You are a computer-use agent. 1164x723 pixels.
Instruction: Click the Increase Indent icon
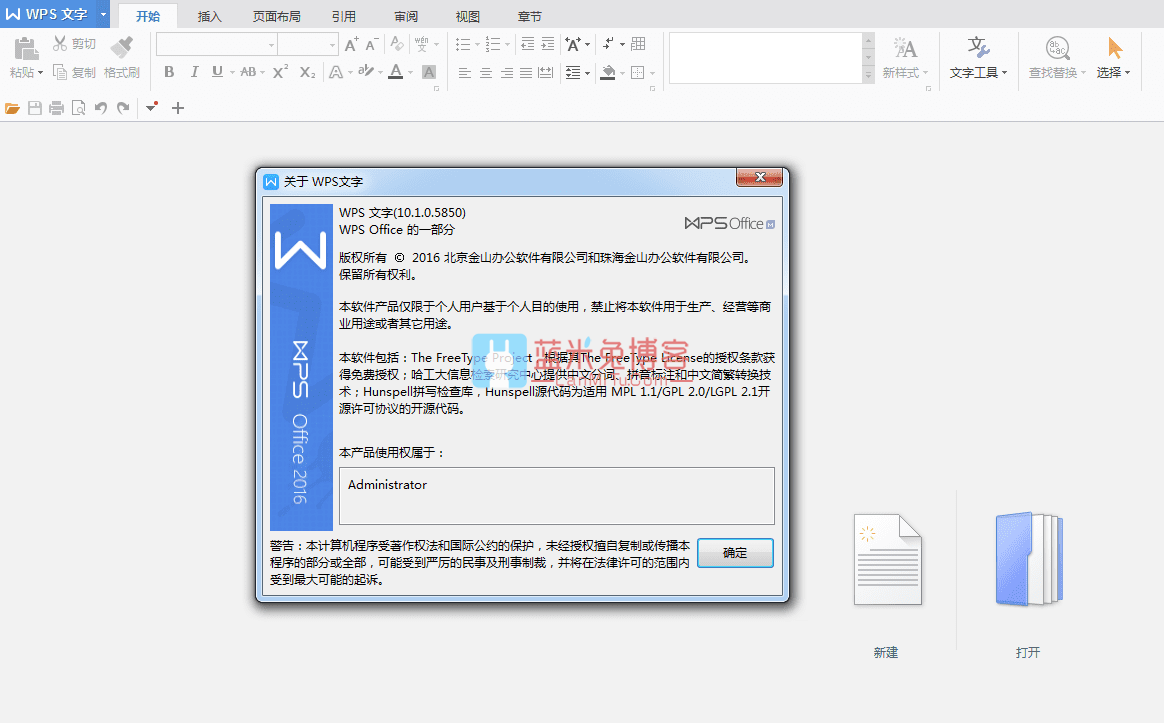coord(548,45)
